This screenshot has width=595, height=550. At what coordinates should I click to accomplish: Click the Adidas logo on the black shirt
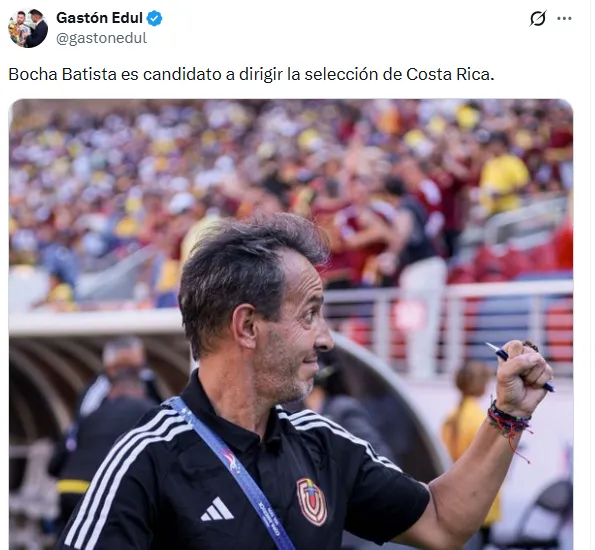click(217, 509)
